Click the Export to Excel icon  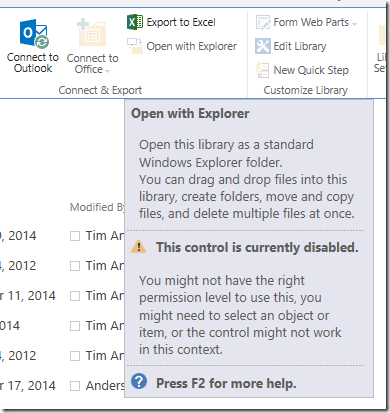(x=135, y=22)
